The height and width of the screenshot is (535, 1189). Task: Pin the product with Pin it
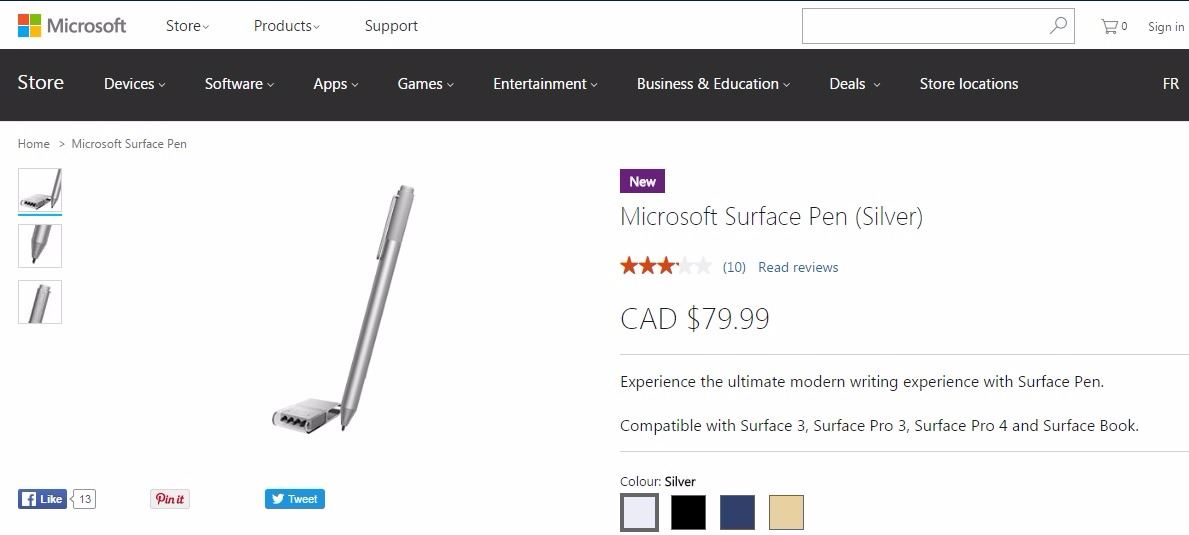[x=170, y=499]
